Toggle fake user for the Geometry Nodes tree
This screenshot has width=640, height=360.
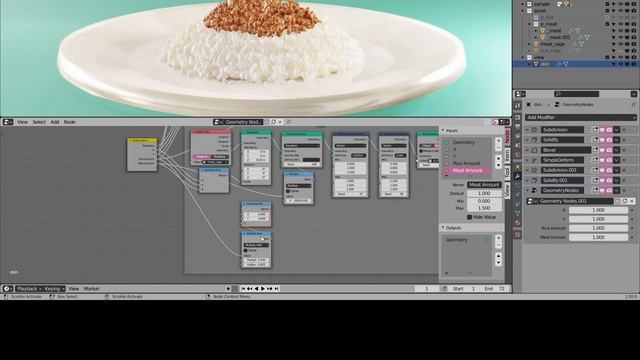tap(267, 122)
